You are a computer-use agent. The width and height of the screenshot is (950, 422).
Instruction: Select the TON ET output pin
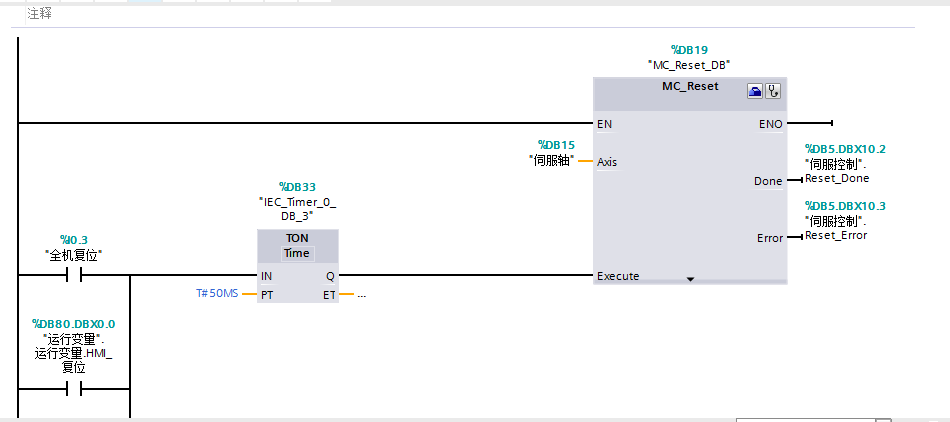[x=330, y=295]
